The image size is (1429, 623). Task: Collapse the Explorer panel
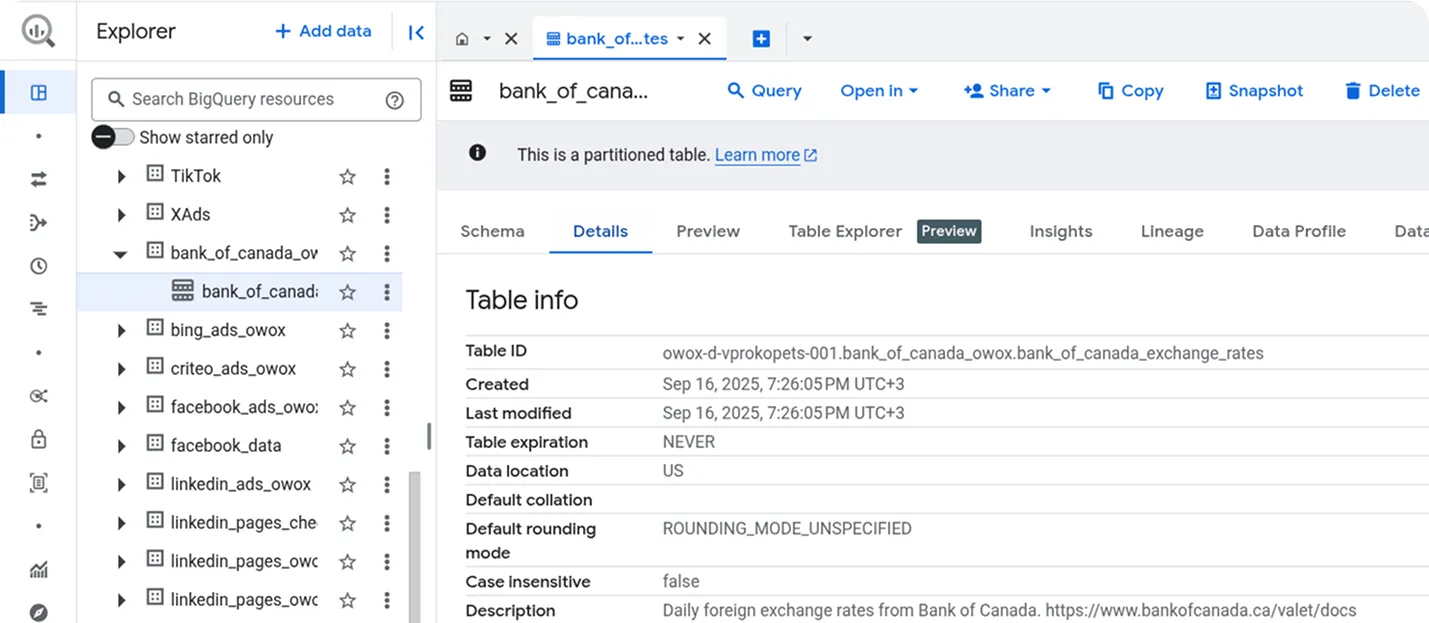pyautogui.click(x=416, y=32)
